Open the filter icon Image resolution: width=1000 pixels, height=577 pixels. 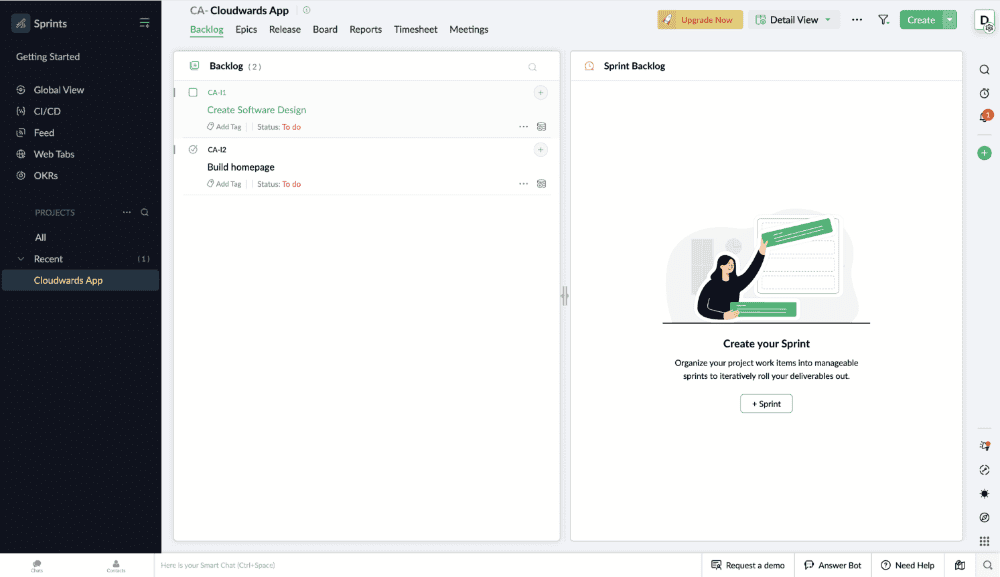point(883,20)
